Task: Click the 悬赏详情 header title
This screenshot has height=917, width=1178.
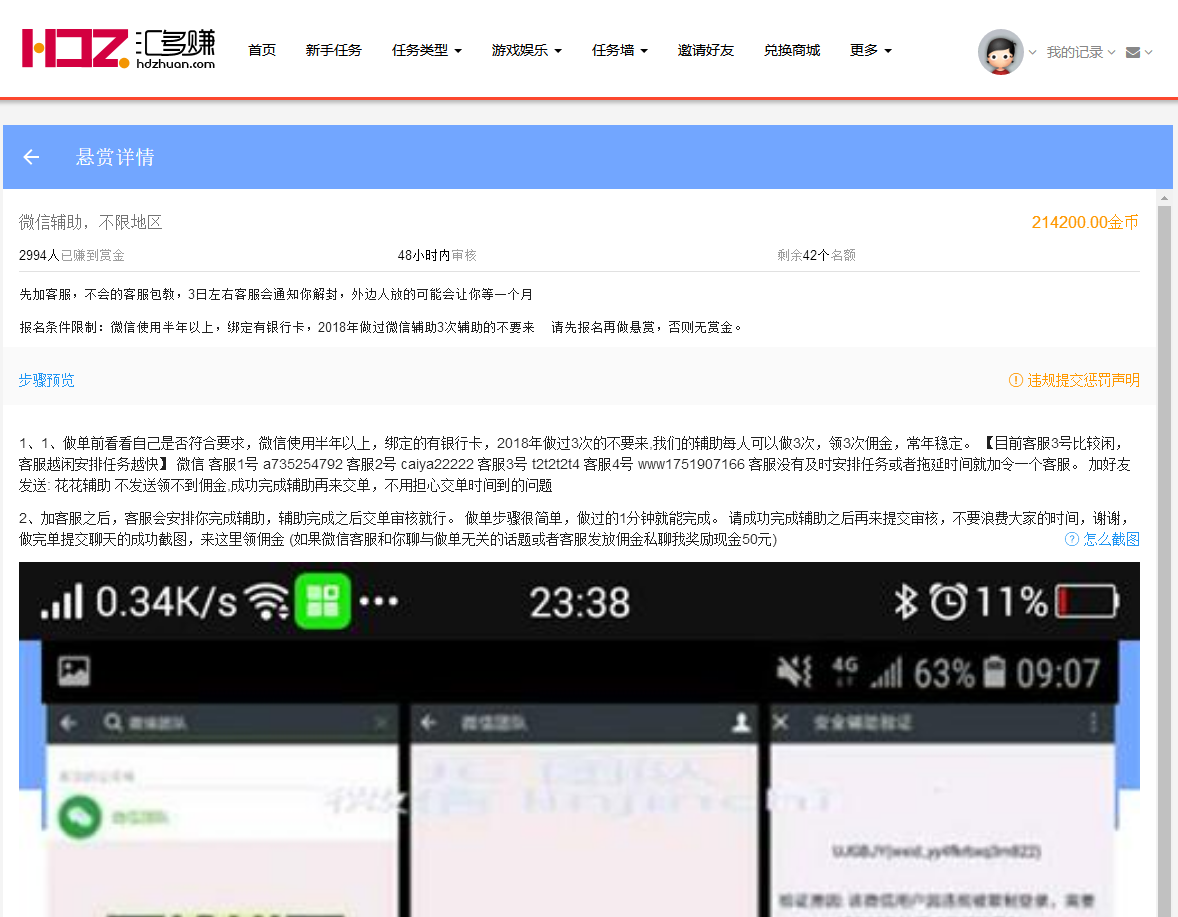Action: click(115, 156)
